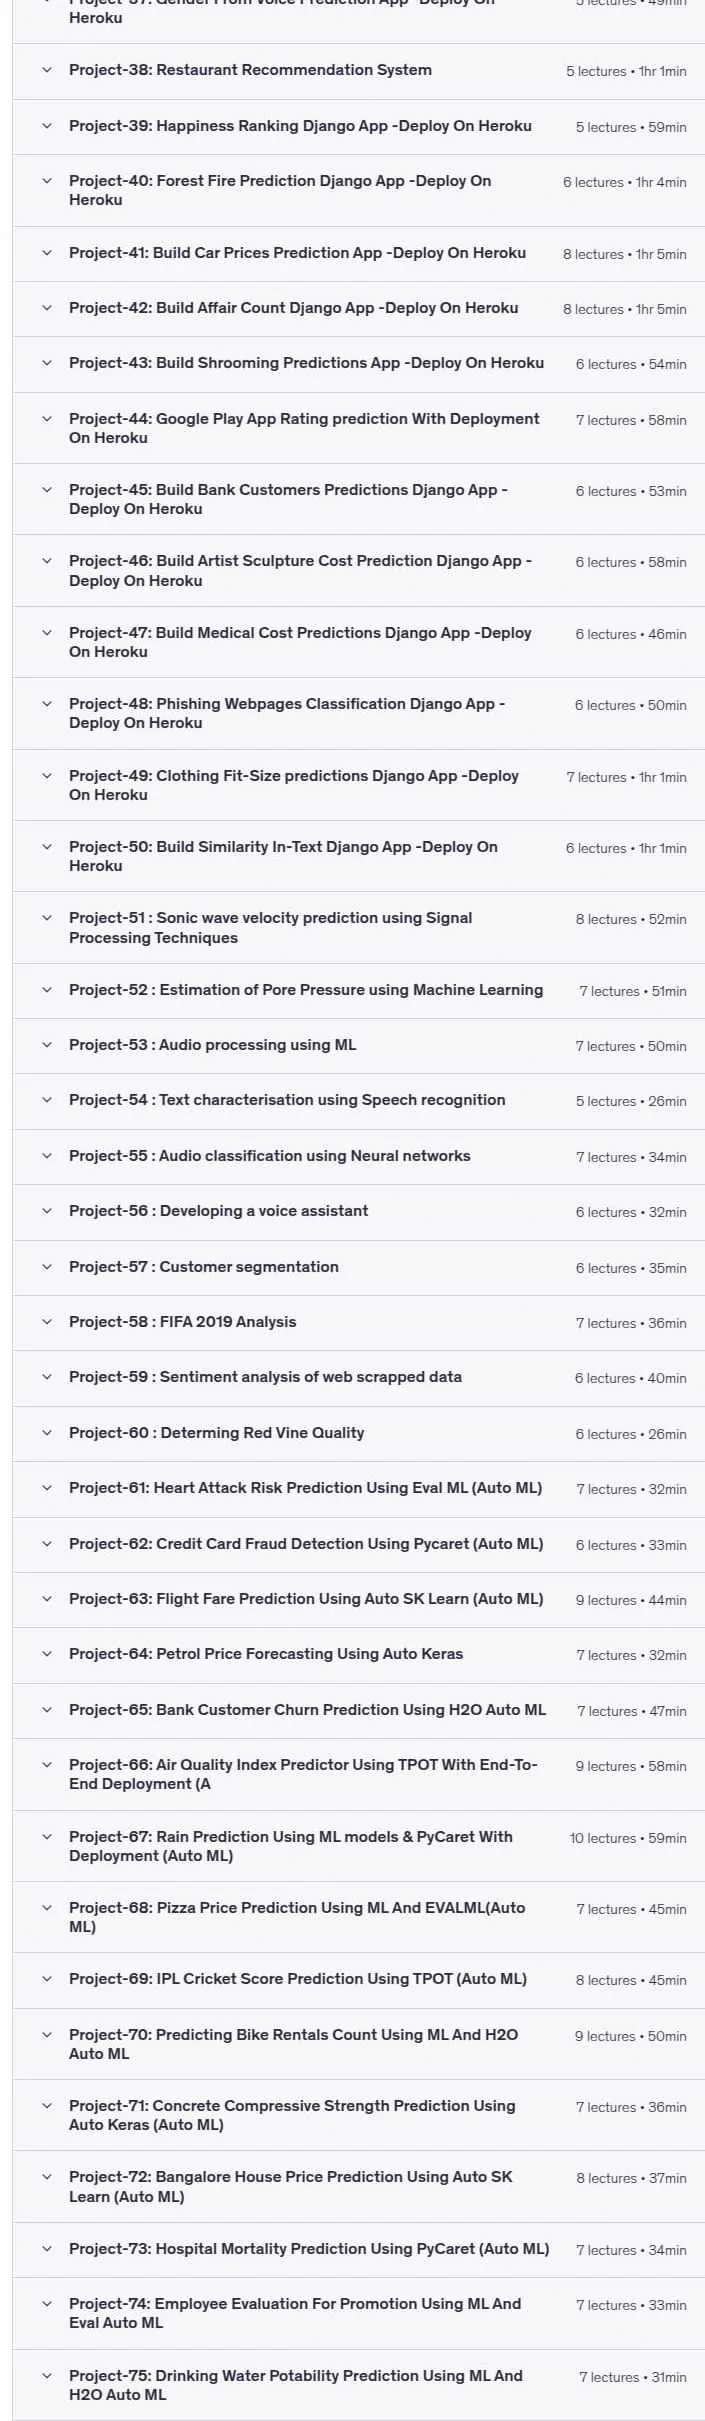Screen dimensions: 705x2421
Task: Click arrow icon beside Project-60 Red Vine Quality
Action: [46, 1433]
